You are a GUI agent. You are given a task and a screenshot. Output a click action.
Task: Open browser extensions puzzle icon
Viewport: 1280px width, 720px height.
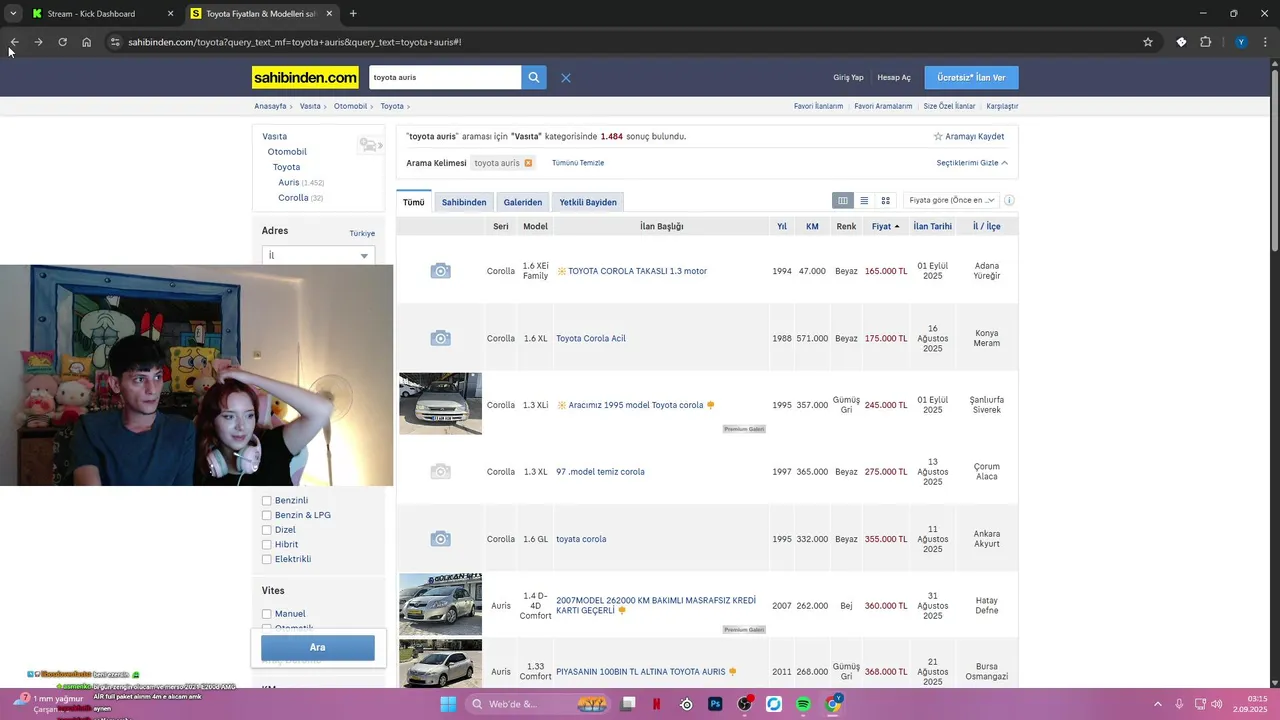pos(1205,42)
